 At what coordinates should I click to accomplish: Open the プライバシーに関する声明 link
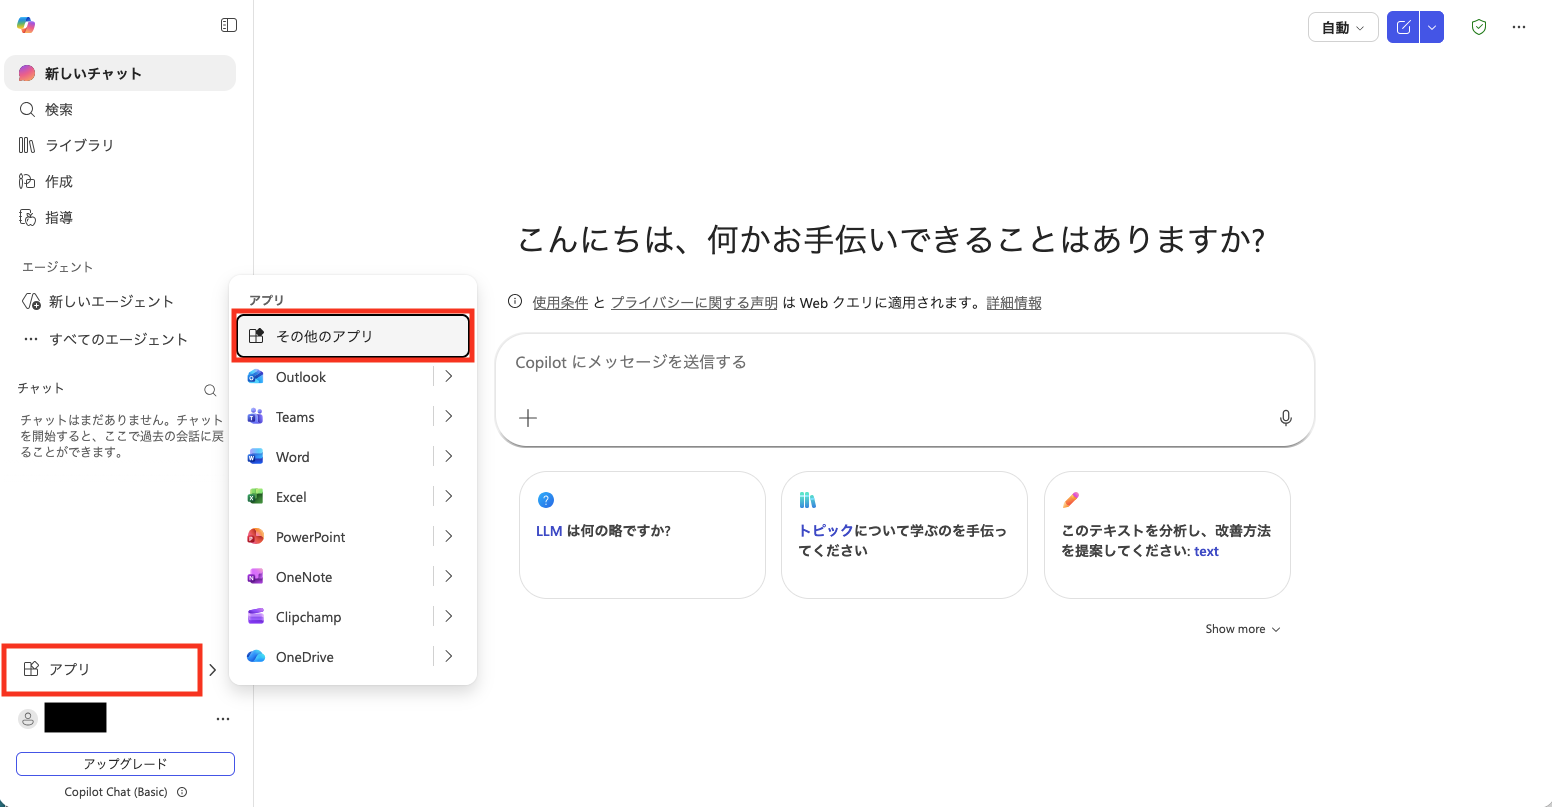click(x=694, y=303)
